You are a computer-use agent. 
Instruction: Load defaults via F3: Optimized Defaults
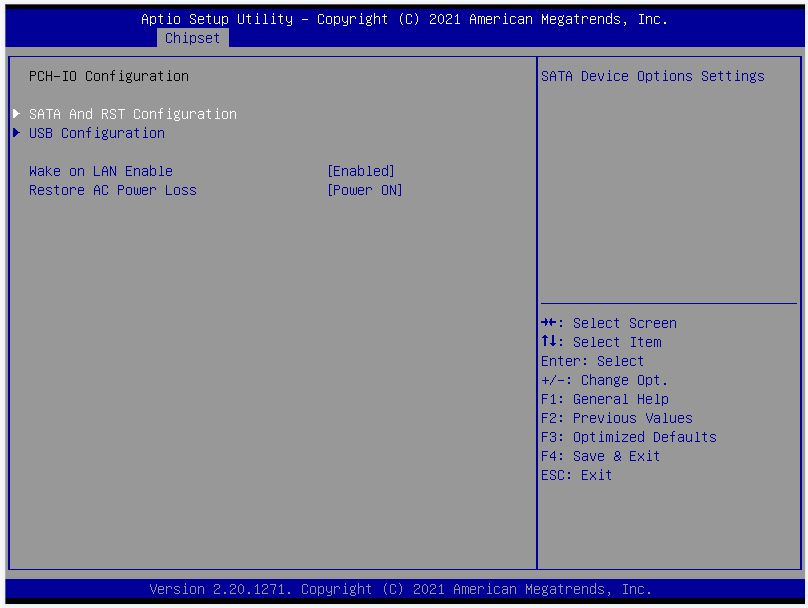coord(628,437)
